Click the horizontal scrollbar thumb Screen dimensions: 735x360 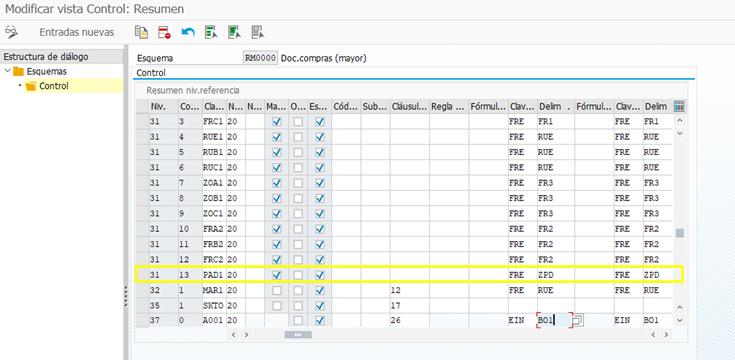[298, 335]
